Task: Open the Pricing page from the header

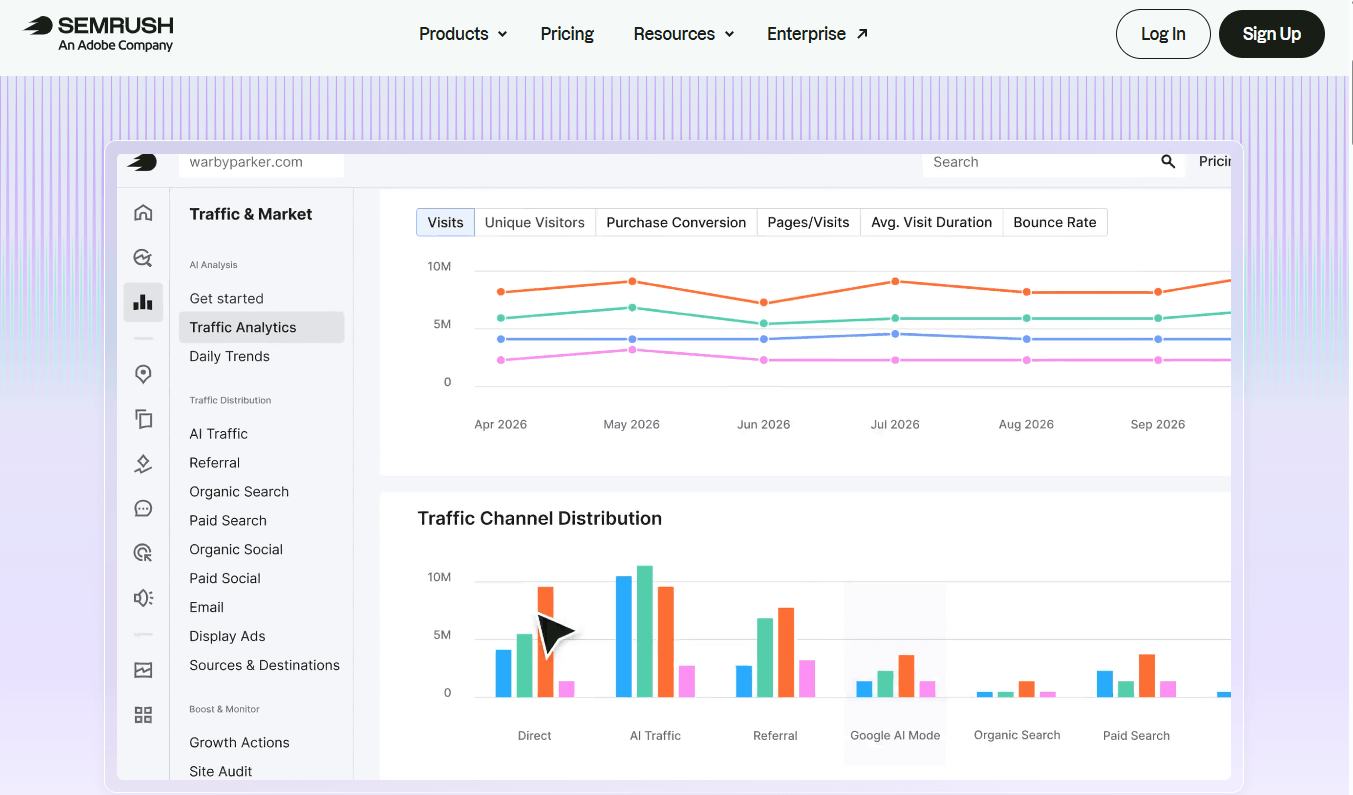Action: coord(567,34)
